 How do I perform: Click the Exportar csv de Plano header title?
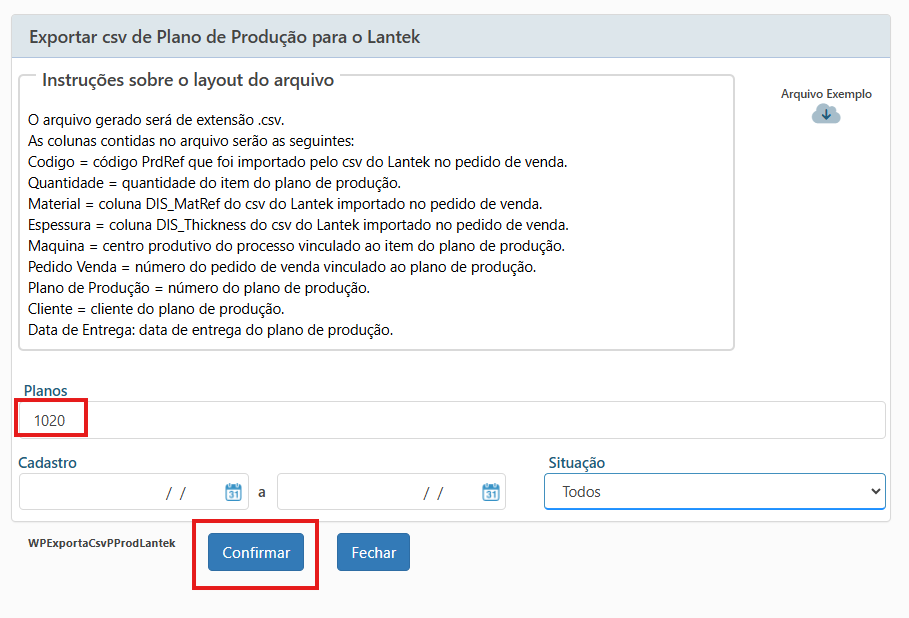point(224,37)
